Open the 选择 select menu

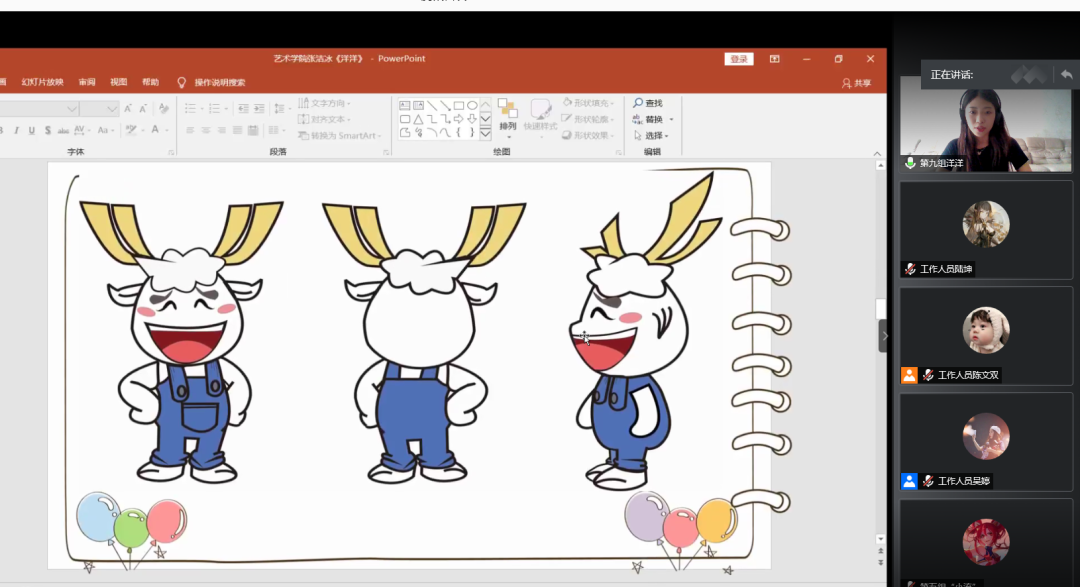(x=651, y=136)
